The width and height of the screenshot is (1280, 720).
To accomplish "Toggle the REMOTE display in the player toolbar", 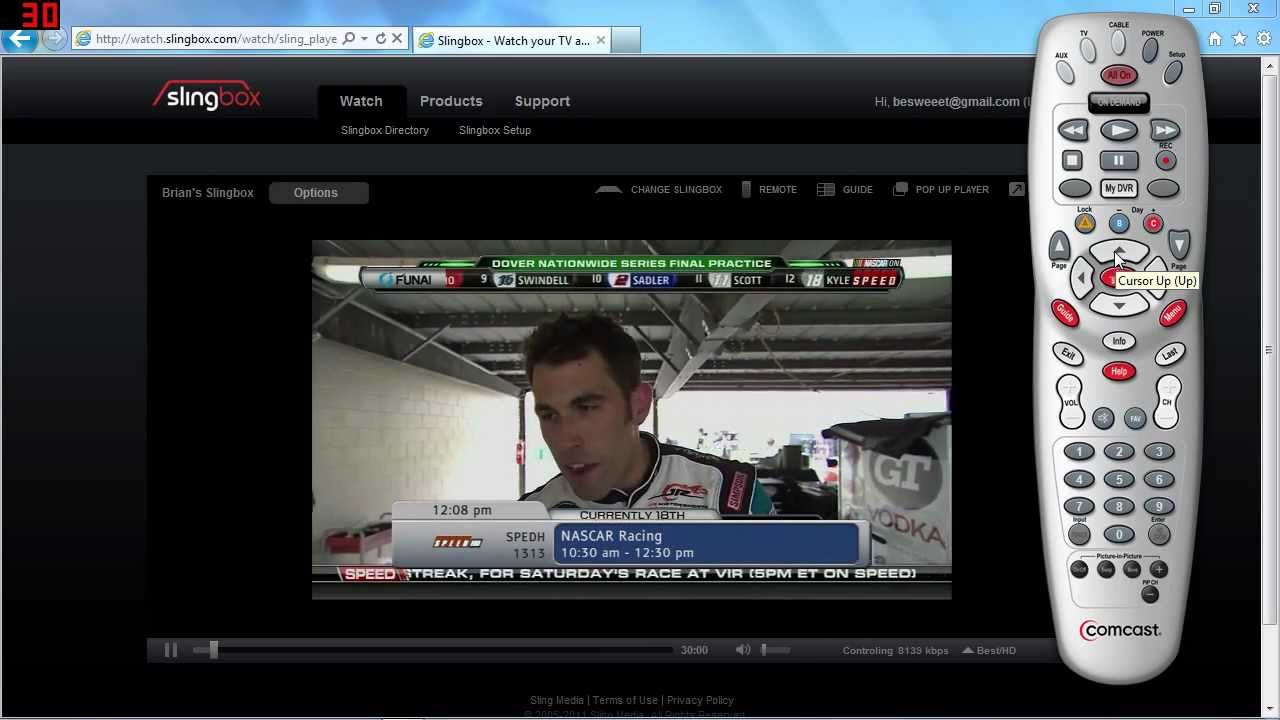I will point(769,189).
